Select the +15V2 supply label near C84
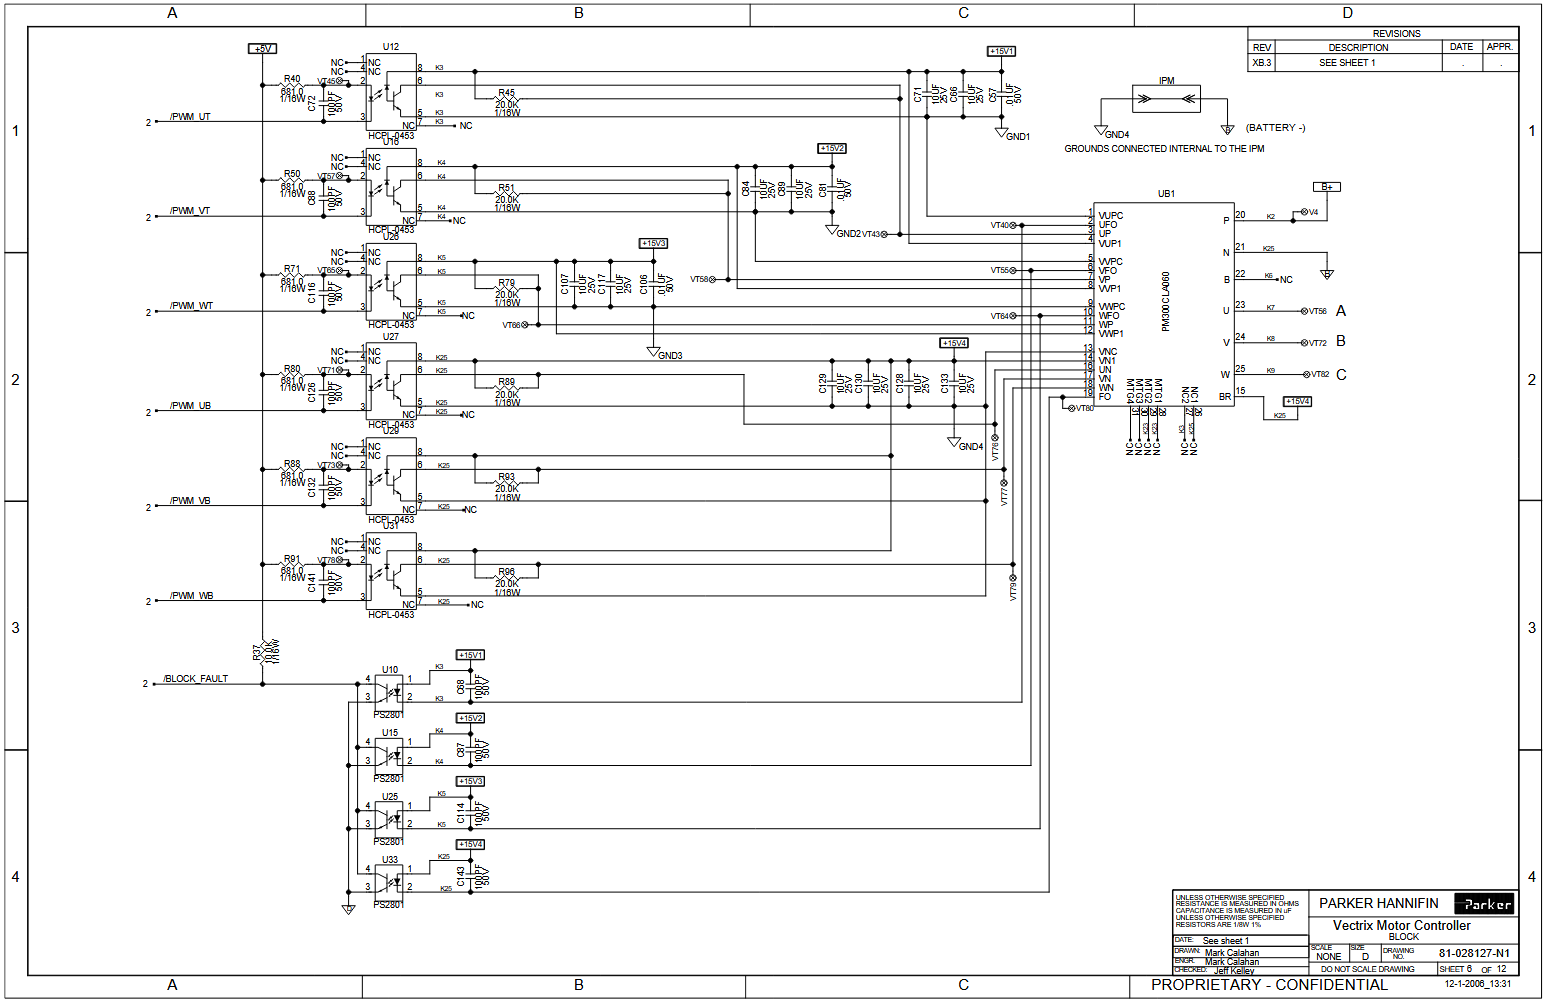 click(x=832, y=148)
